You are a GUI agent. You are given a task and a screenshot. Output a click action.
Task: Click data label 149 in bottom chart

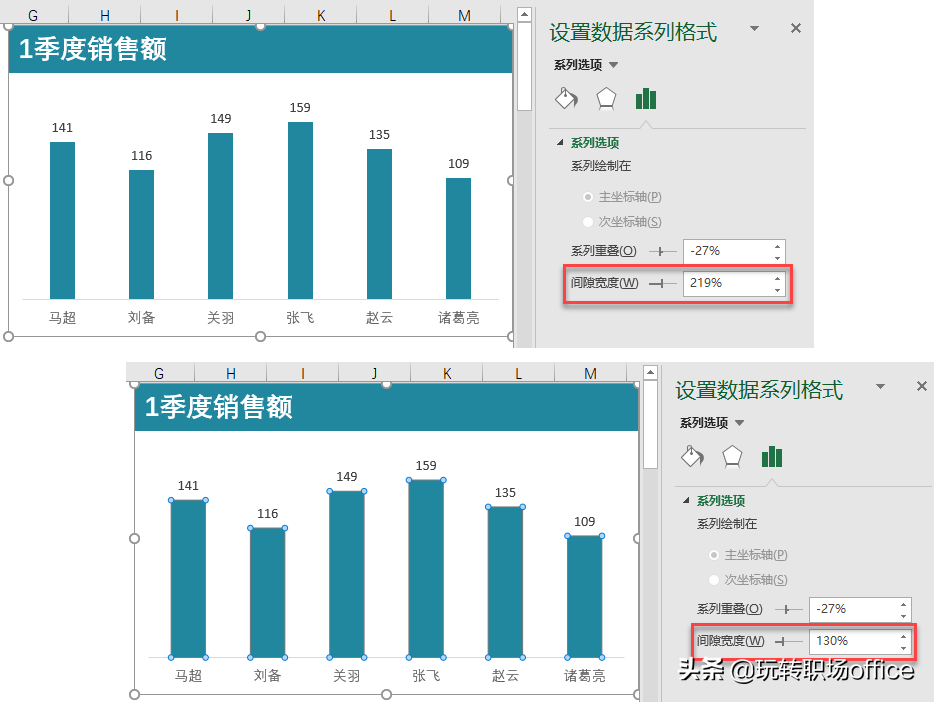coord(347,476)
